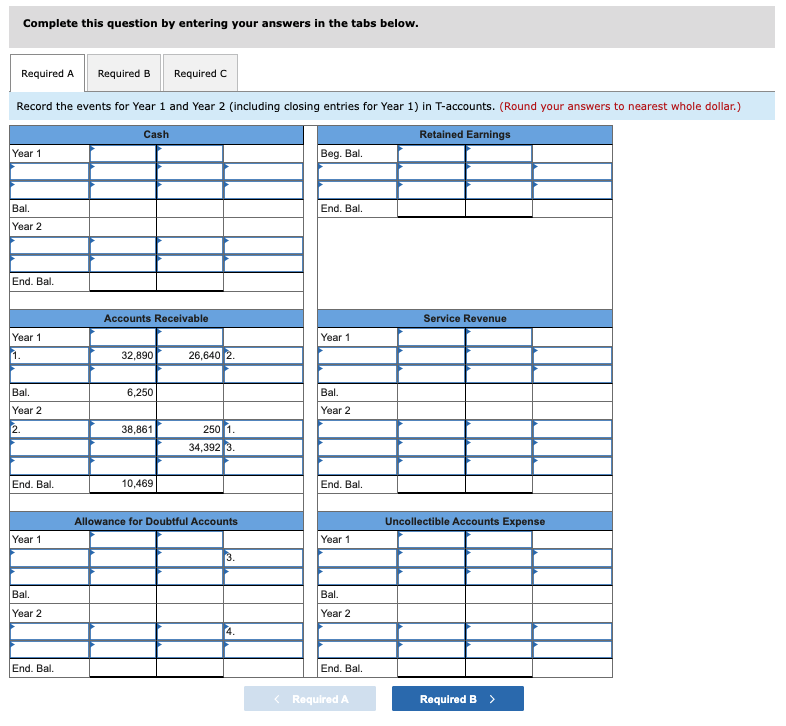This screenshot has height=726, width=786.
Task: Select the event label '2.' beside 38,861
Action: coord(50,429)
